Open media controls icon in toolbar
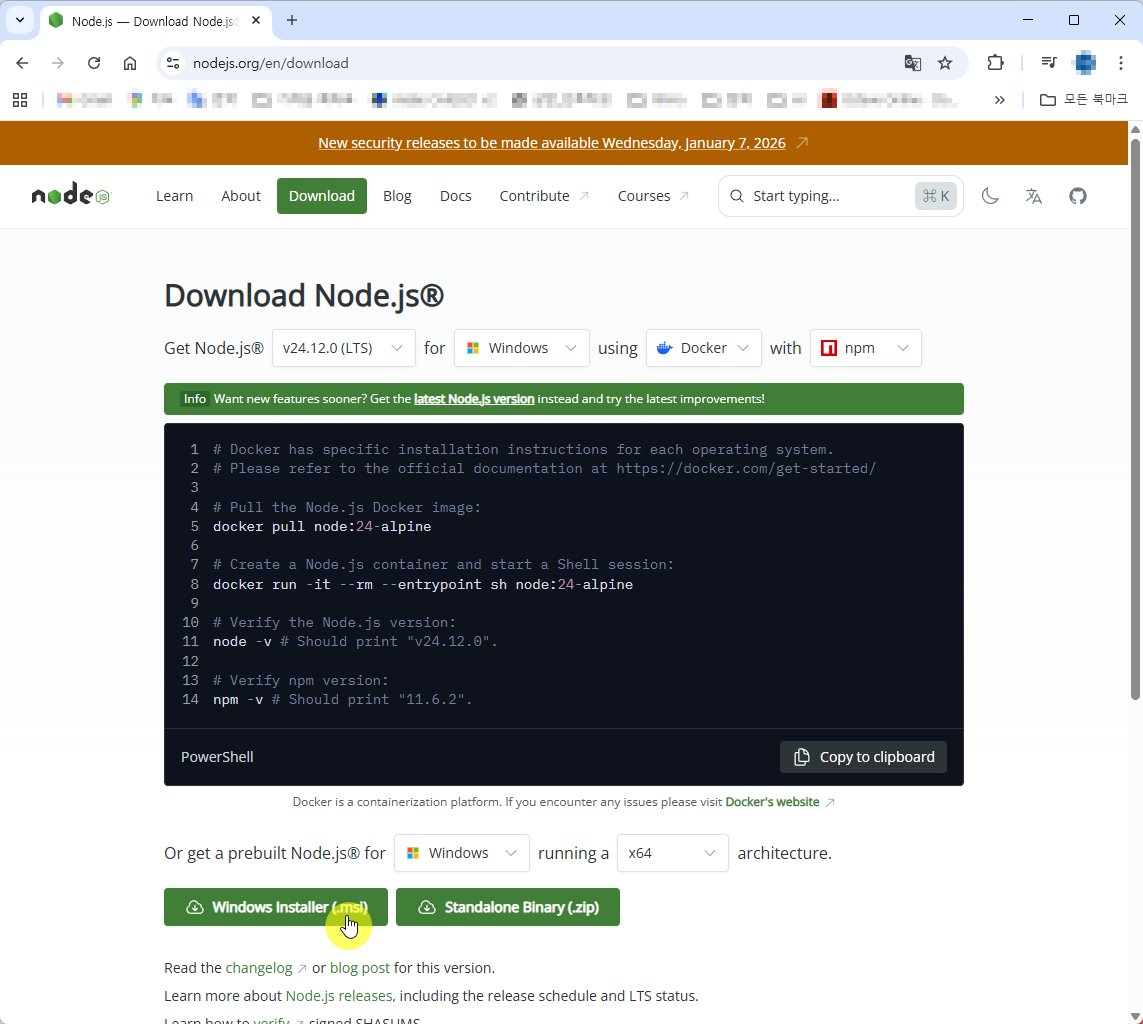The height and width of the screenshot is (1024, 1143). [1049, 63]
